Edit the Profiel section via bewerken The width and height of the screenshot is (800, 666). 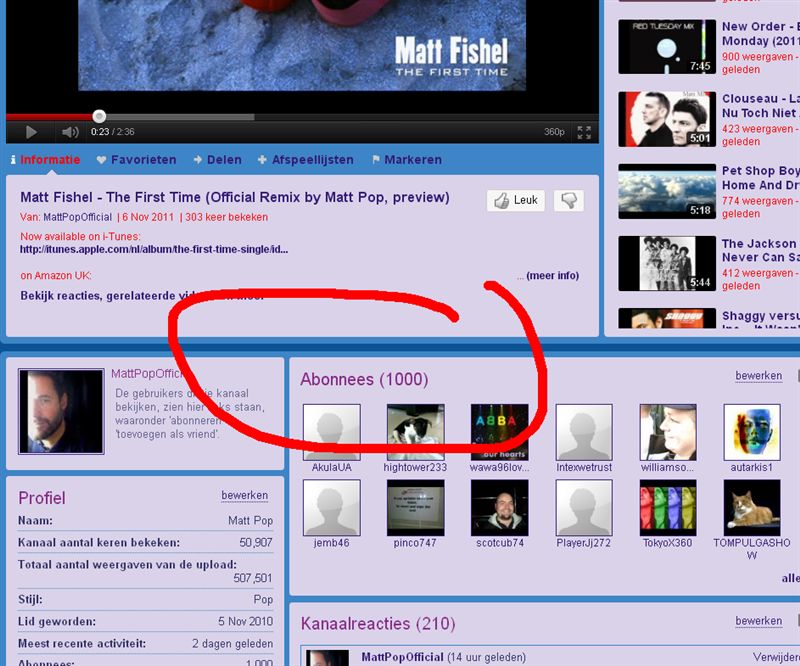click(x=244, y=496)
